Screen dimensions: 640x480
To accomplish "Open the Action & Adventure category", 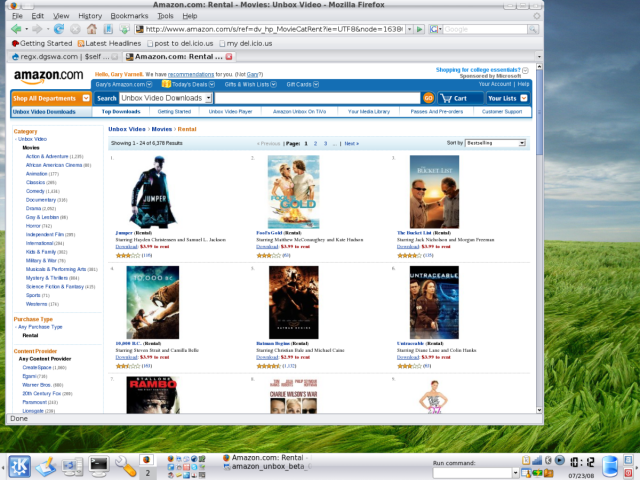I will click(47, 156).
